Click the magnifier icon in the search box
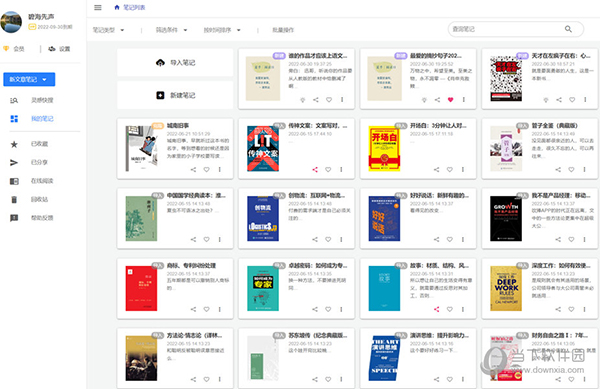 (x=568, y=29)
